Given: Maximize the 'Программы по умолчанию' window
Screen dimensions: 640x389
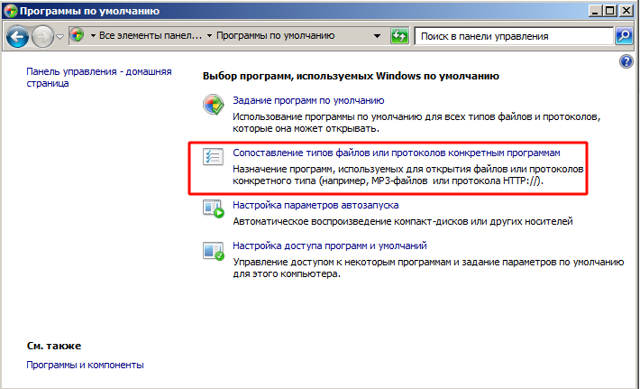Looking at the screenshot, I should point(610,11).
